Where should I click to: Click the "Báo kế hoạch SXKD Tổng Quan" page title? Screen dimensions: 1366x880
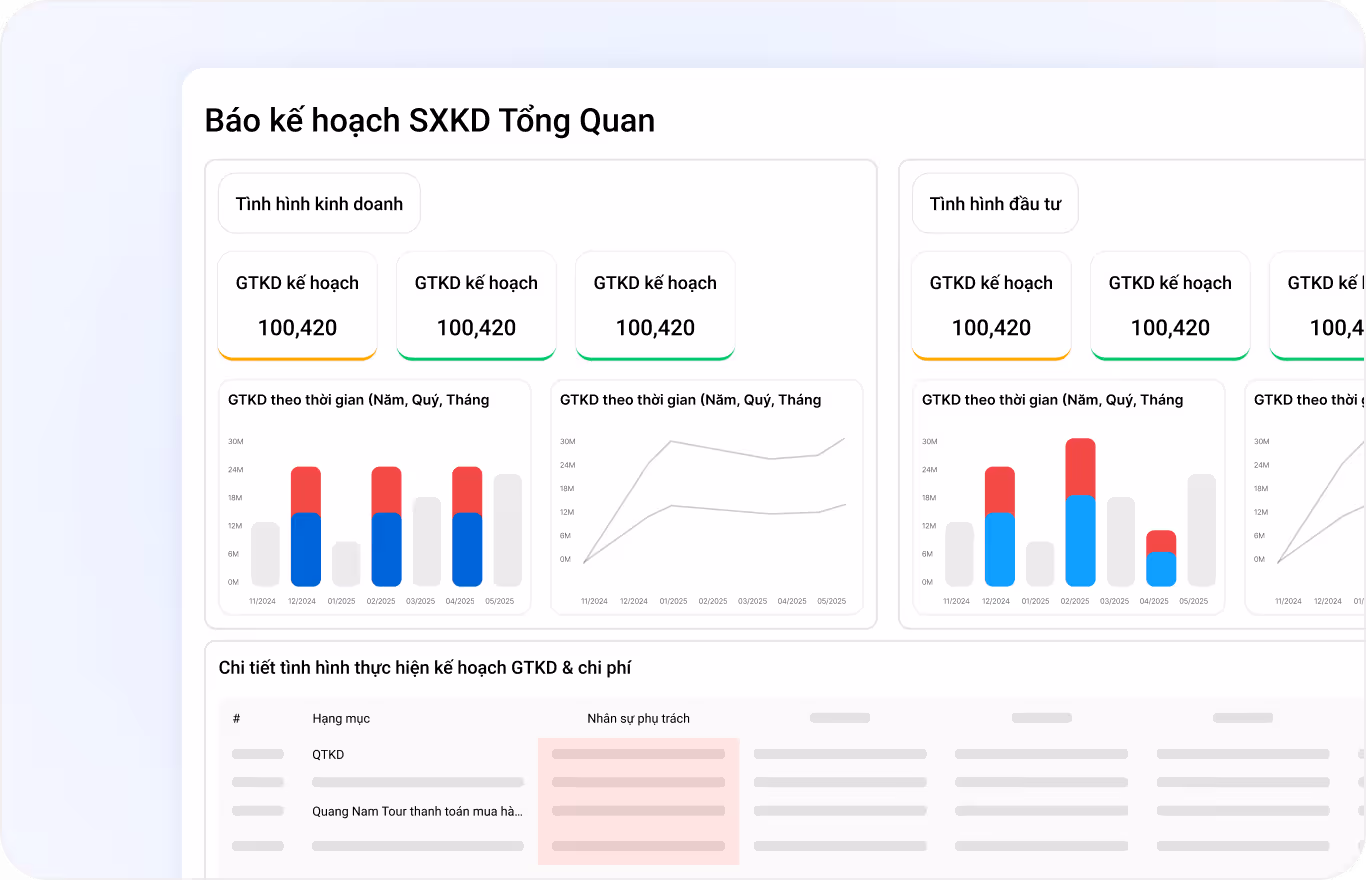pos(430,121)
